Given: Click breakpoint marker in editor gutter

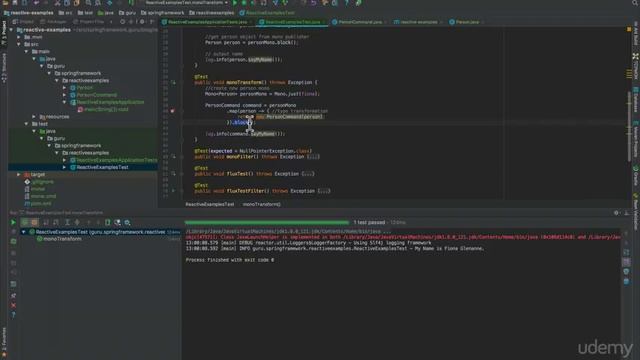Looking at the screenshot, I should (172, 111).
